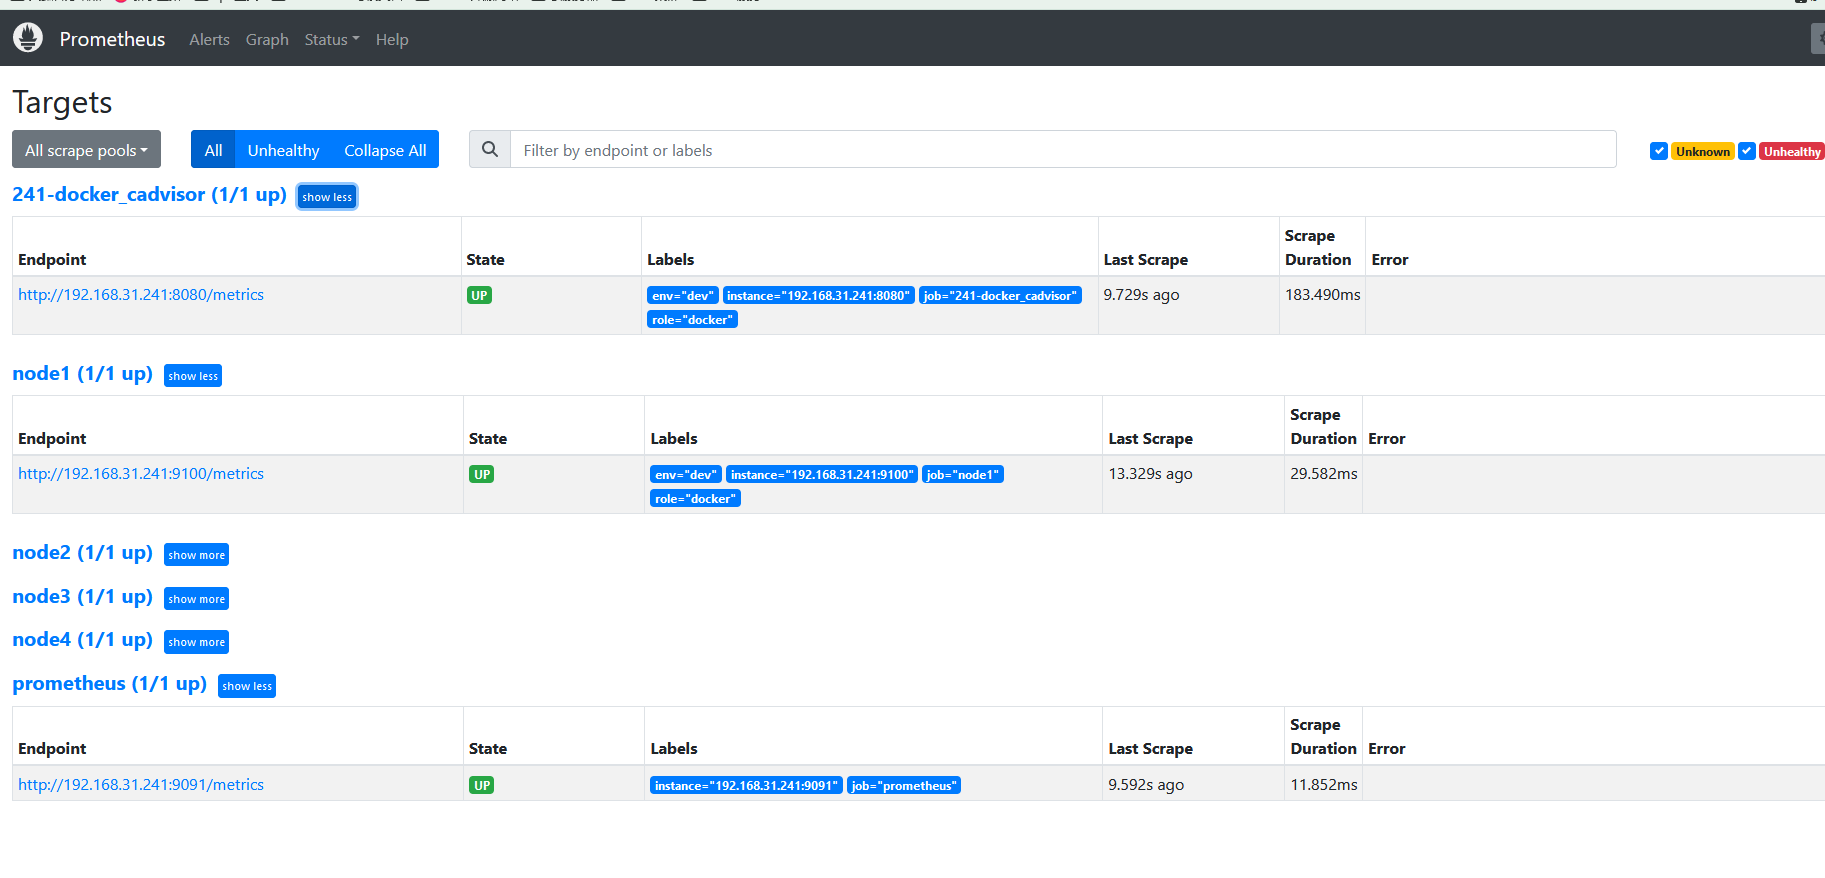Collapse prometheus pool with show less
Screen dimensions: 1825x878
[x=247, y=686]
